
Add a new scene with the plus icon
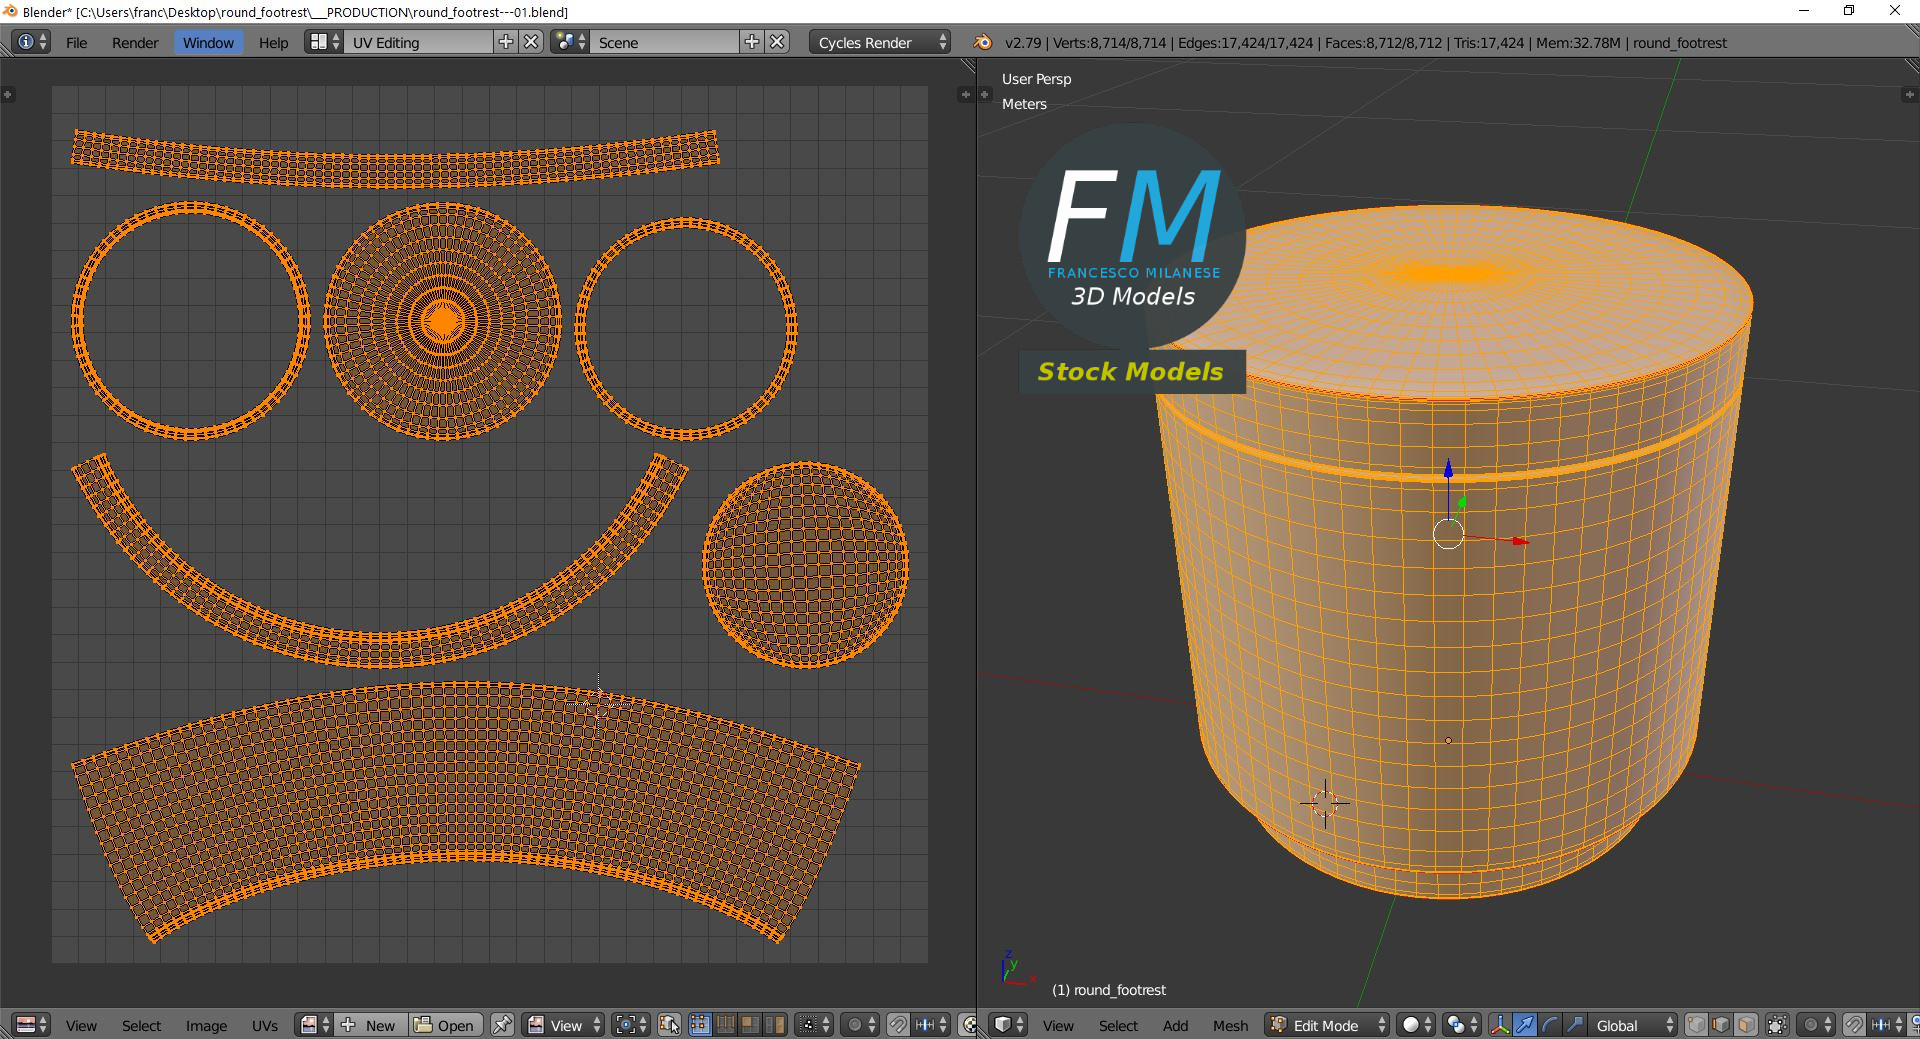(752, 42)
